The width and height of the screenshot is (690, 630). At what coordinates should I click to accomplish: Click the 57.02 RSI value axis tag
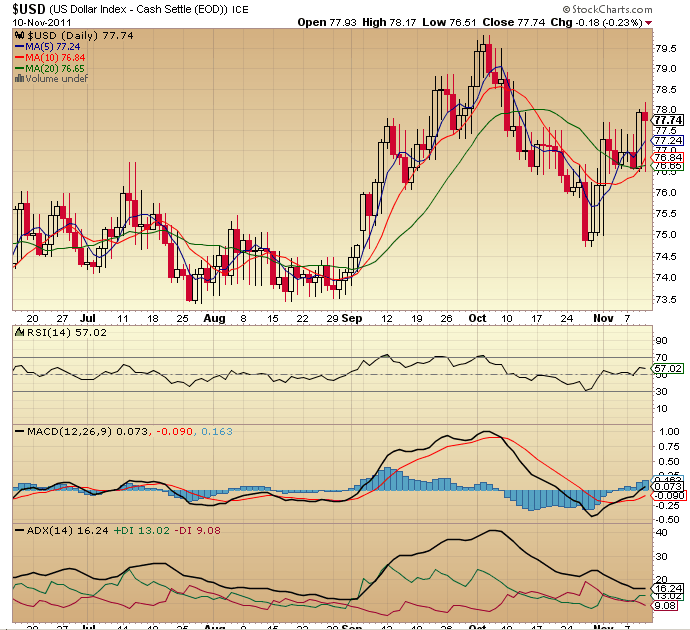tap(667, 369)
